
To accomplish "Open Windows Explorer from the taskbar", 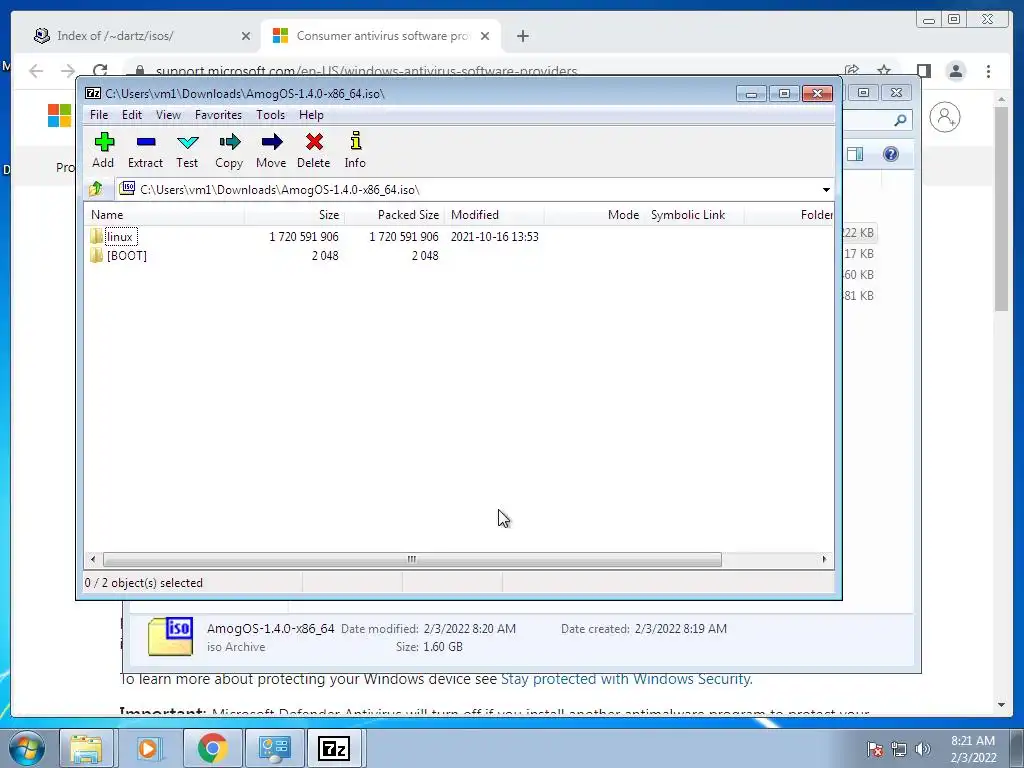I will pyautogui.click(x=86, y=748).
